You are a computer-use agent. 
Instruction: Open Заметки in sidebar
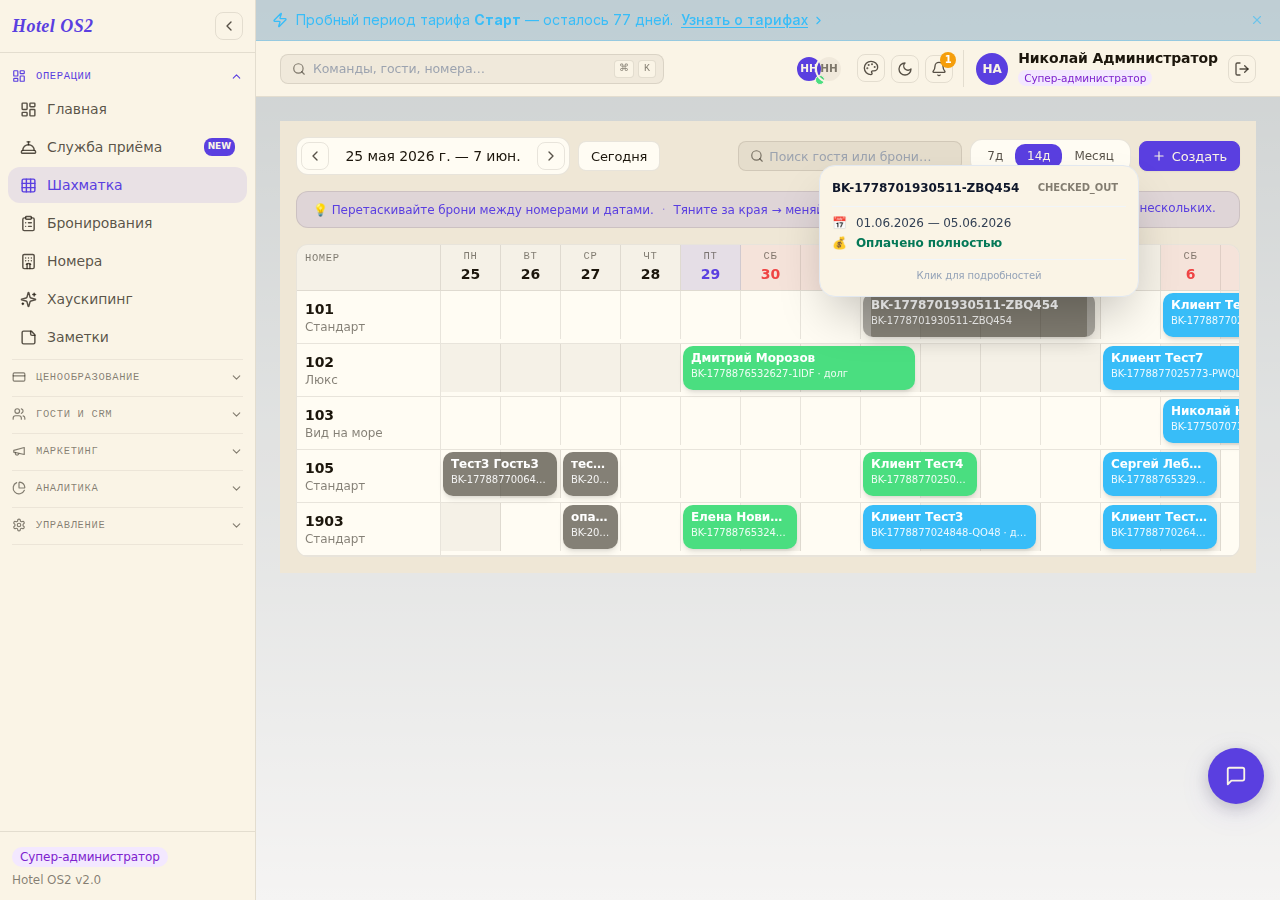pyautogui.click(x=127, y=337)
